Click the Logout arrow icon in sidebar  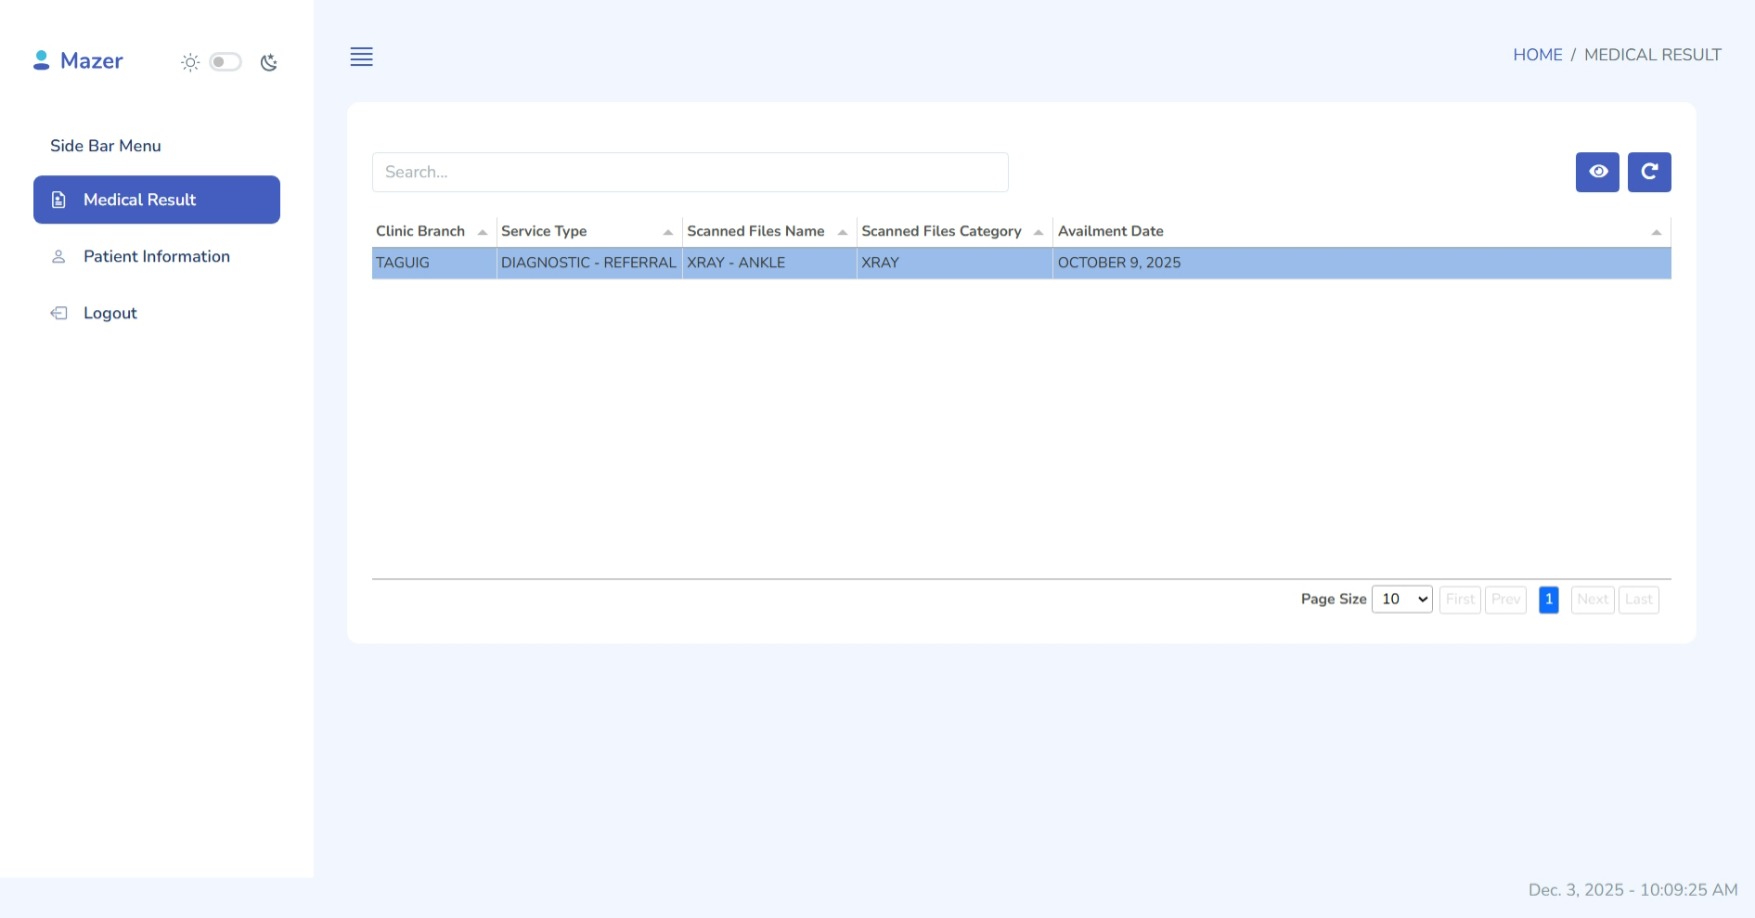click(59, 313)
